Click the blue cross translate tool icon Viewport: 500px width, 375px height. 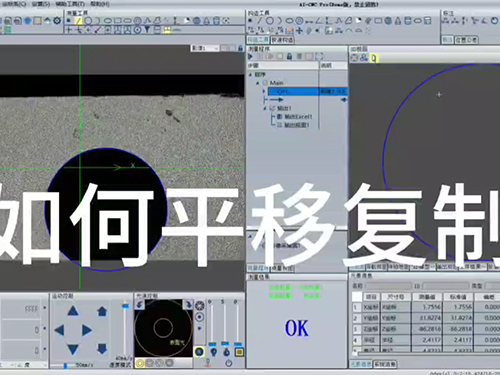tap(299, 31)
